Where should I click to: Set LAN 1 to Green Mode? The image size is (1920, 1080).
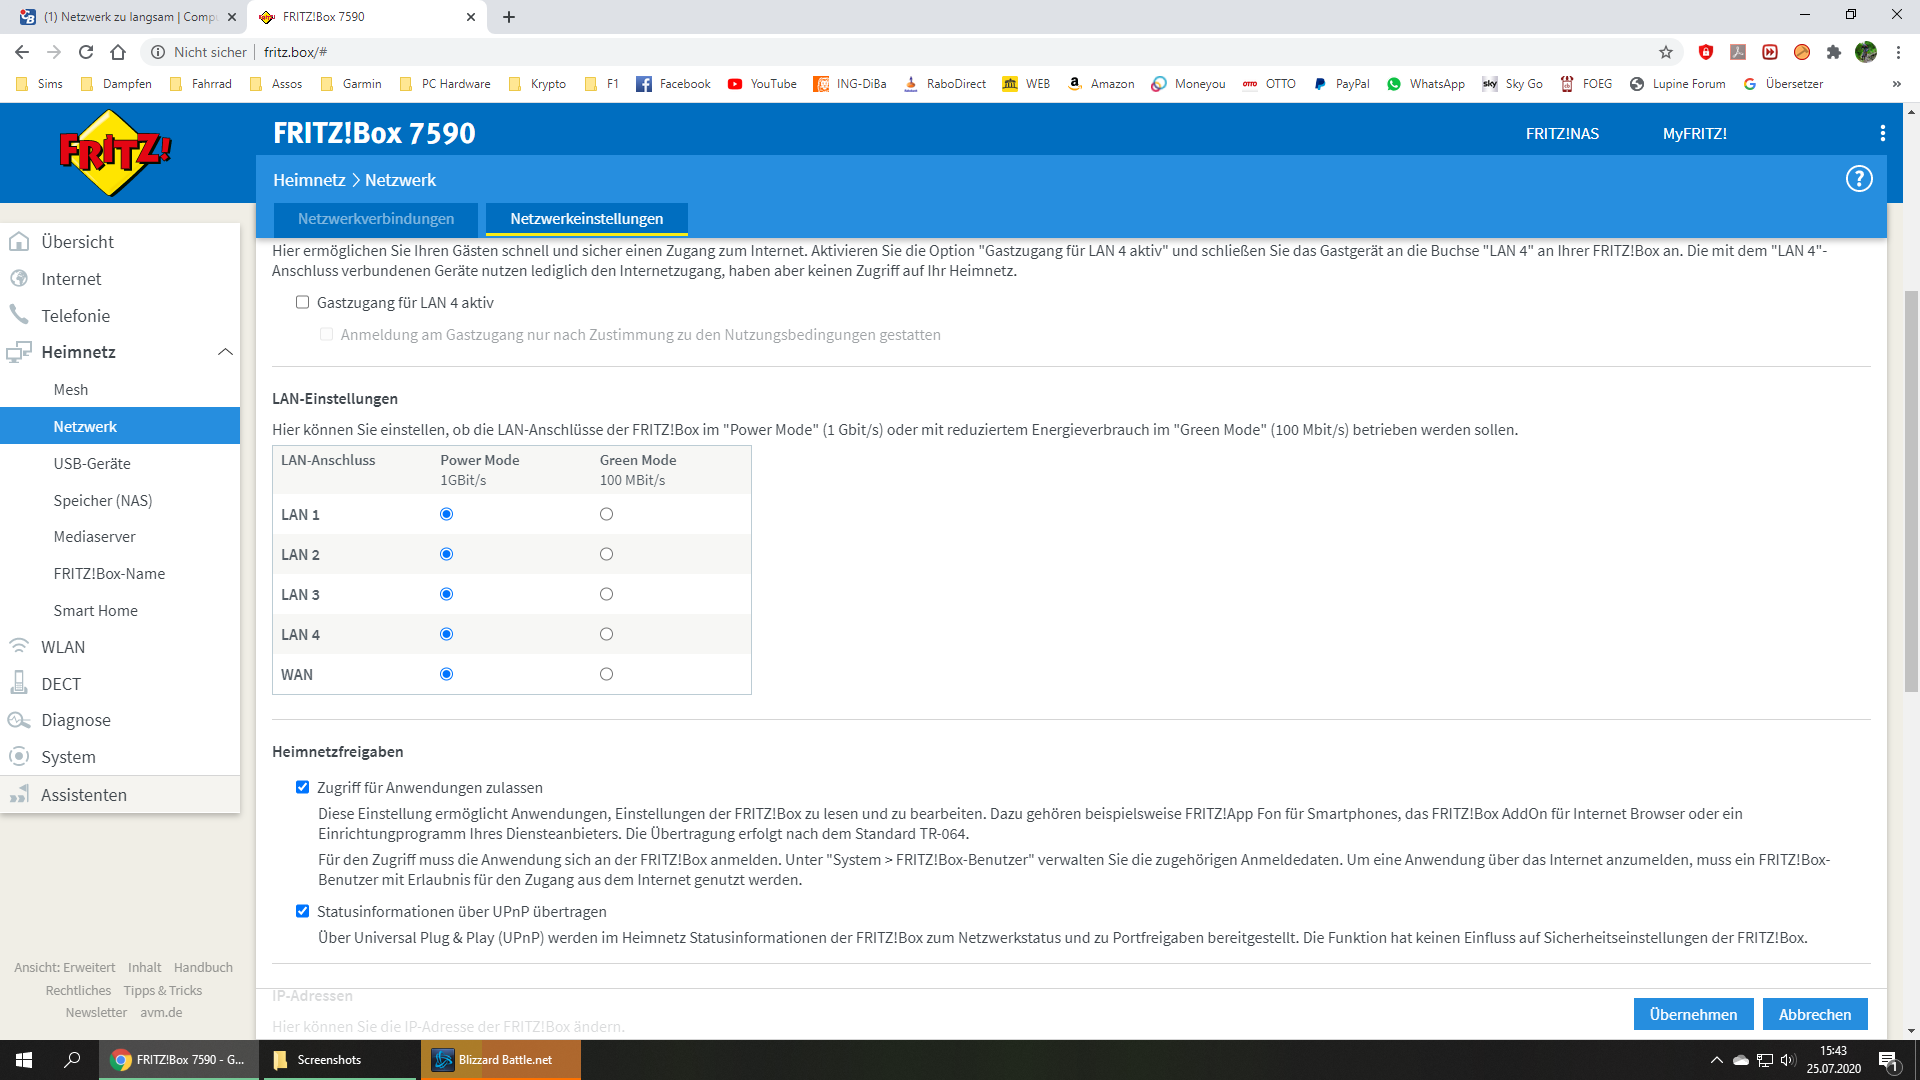pos(606,514)
